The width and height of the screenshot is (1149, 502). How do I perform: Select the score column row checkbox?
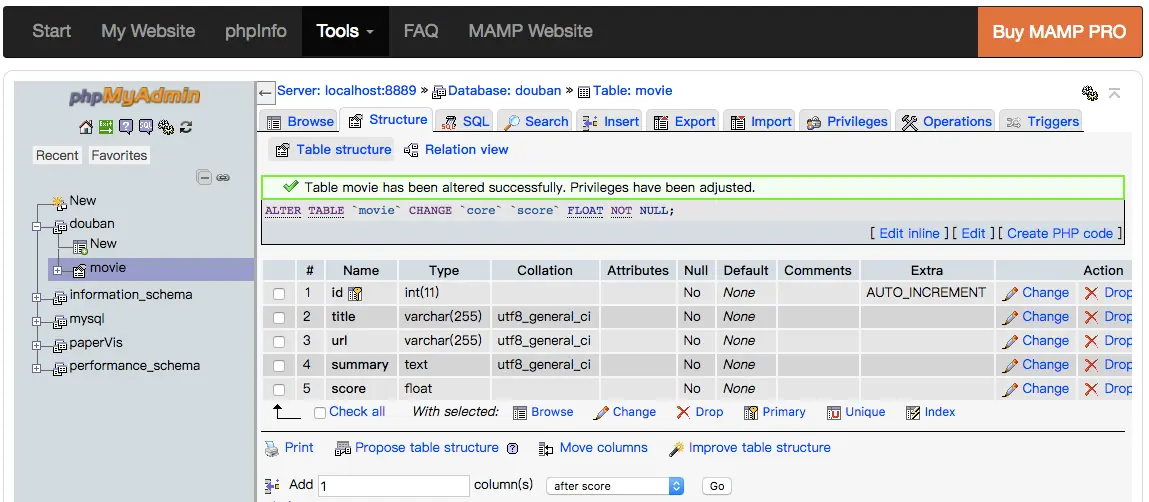click(279, 390)
